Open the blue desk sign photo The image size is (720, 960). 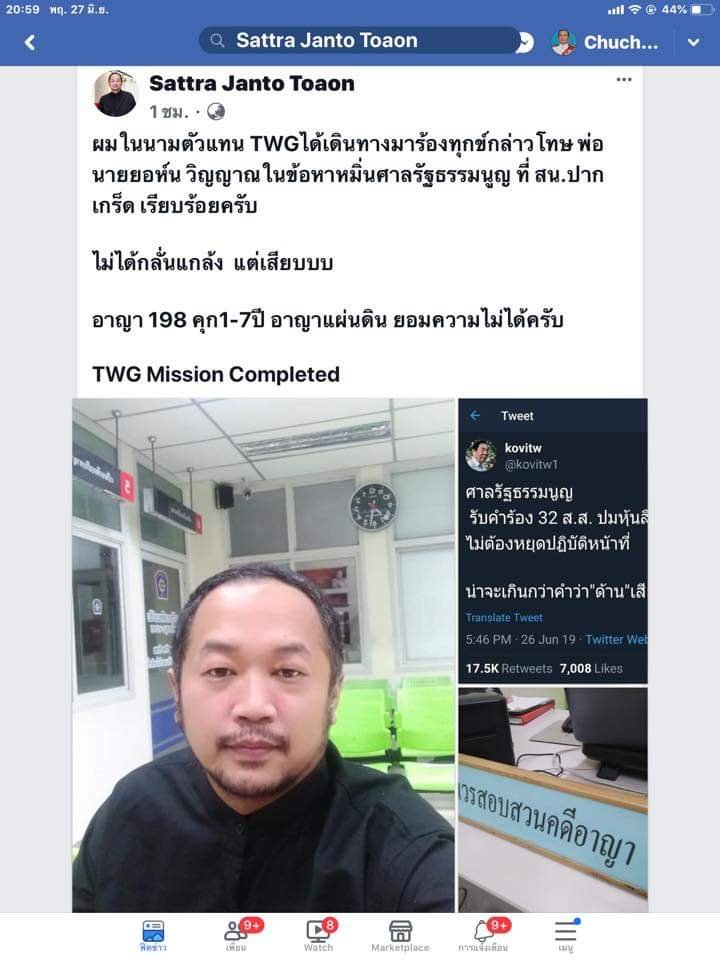click(x=553, y=800)
